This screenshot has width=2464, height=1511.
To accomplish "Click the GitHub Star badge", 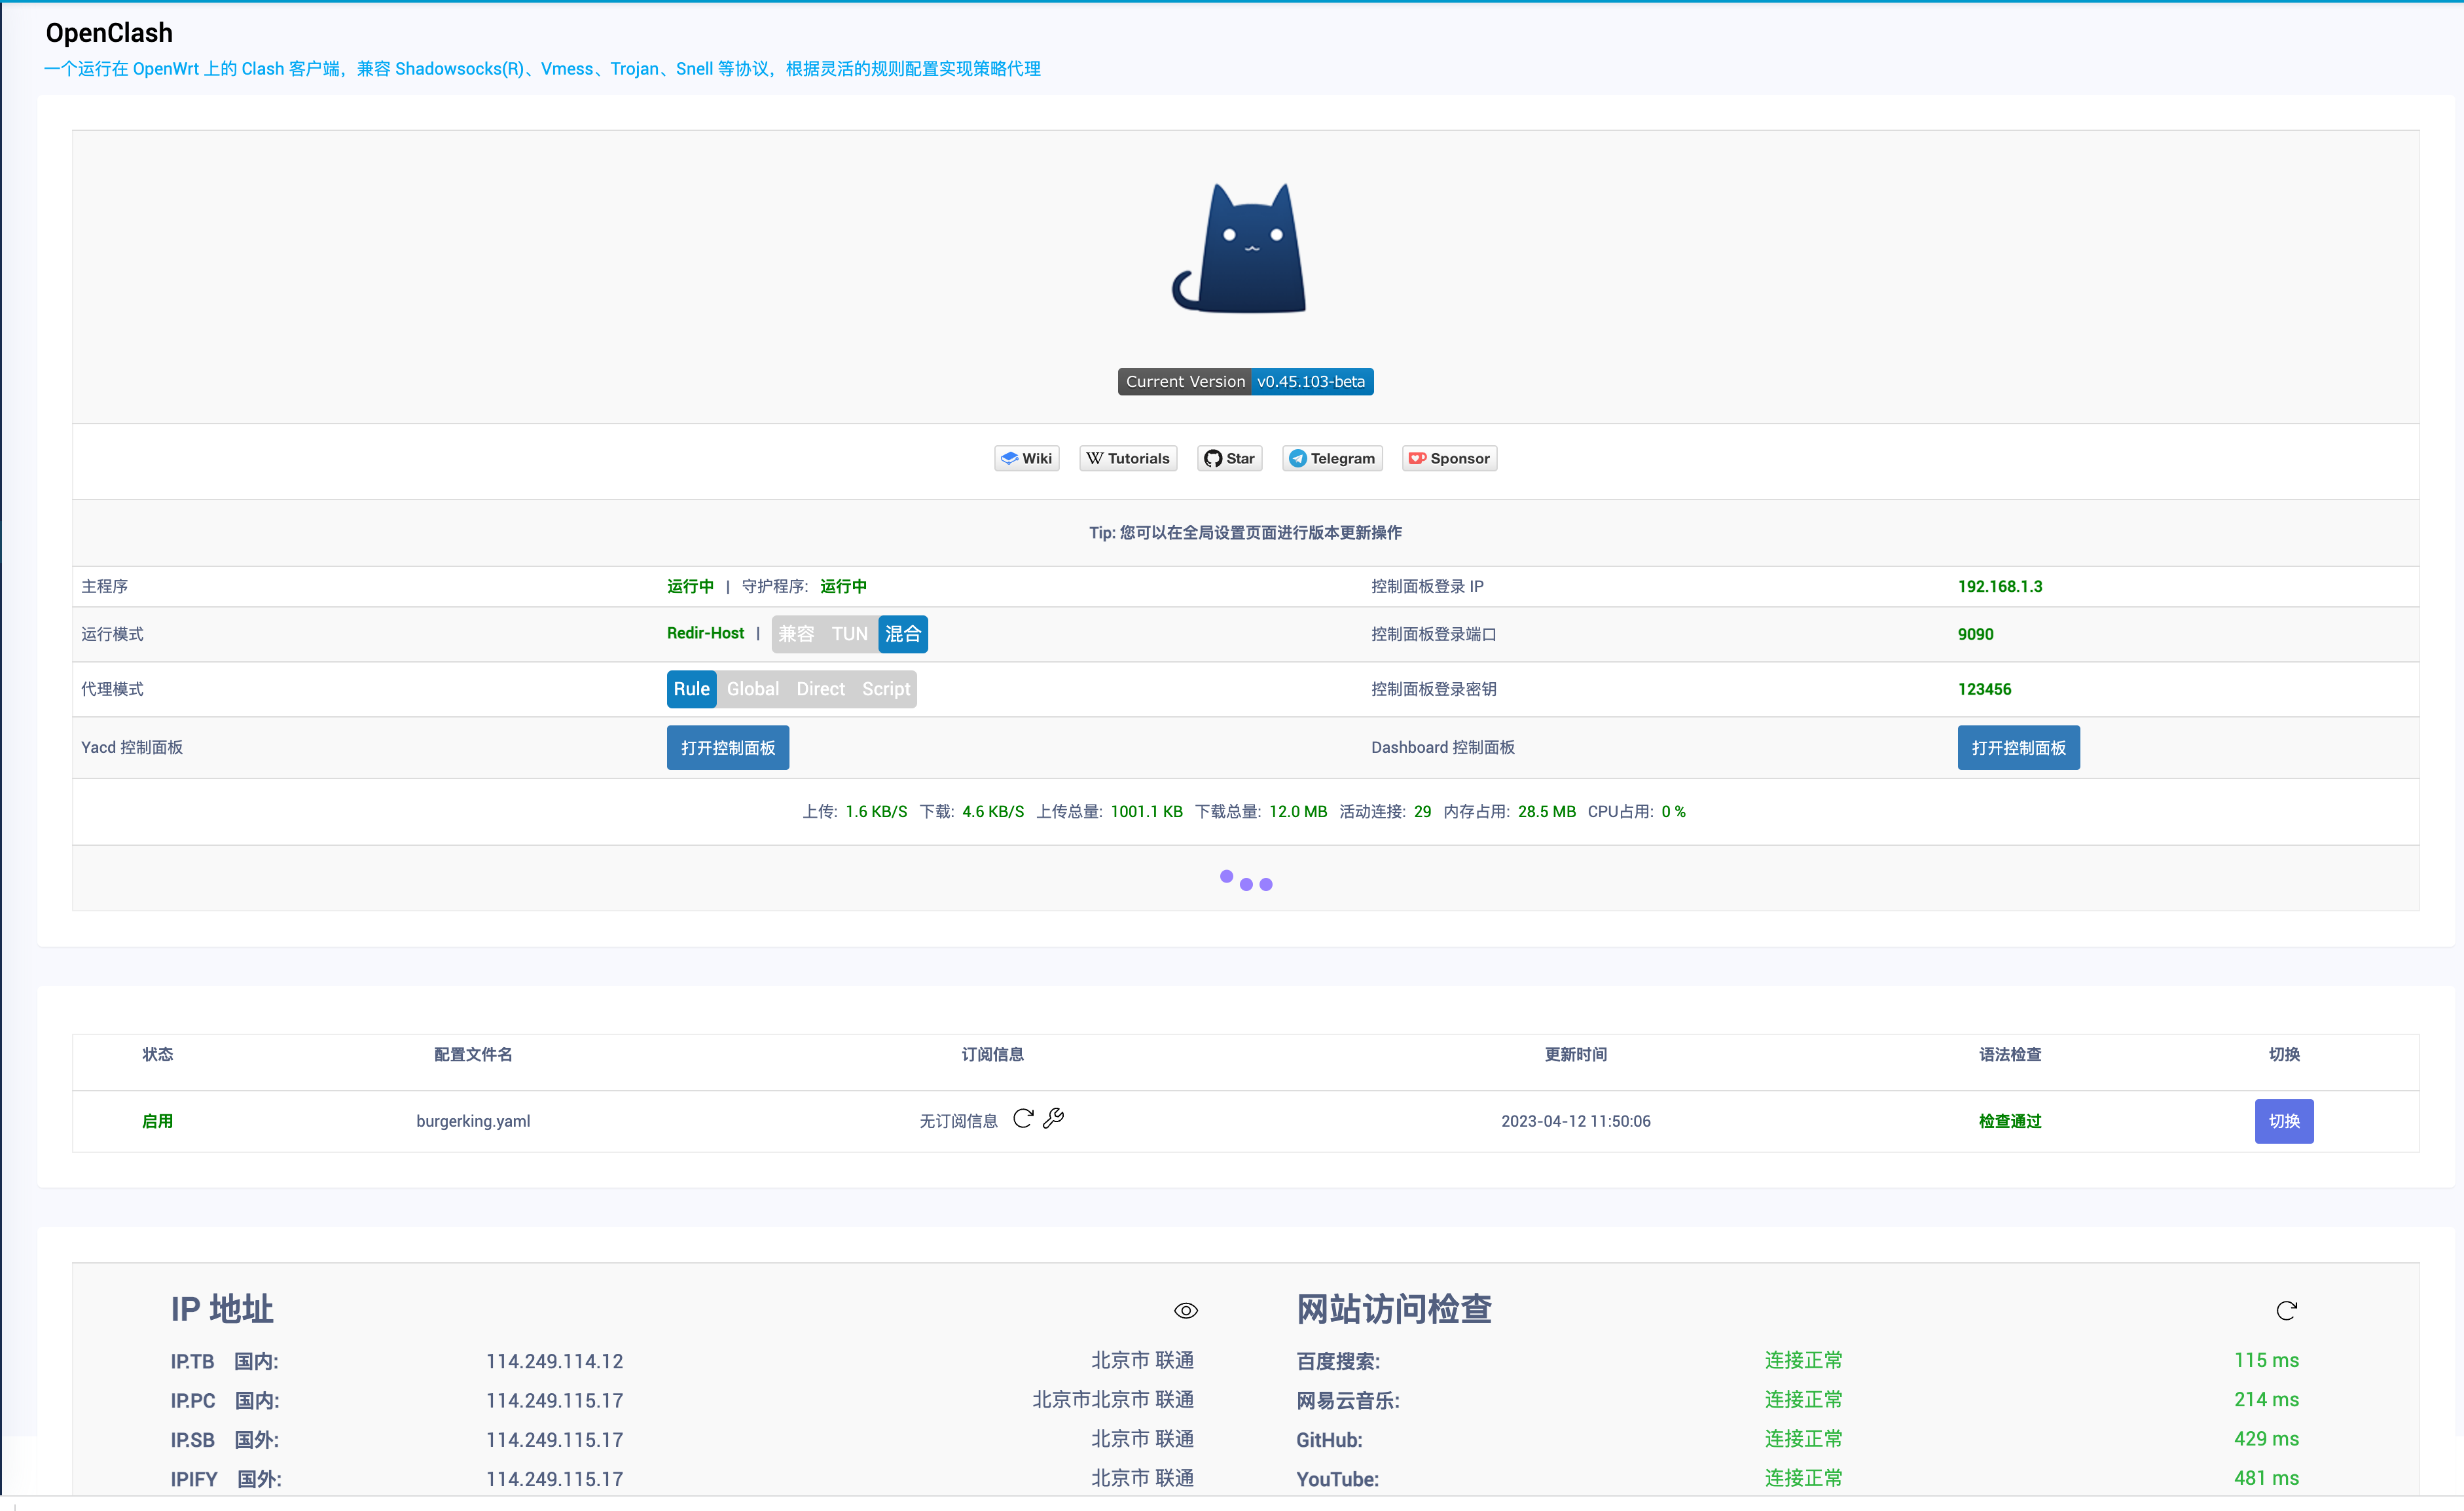I will [x=1229, y=458].
